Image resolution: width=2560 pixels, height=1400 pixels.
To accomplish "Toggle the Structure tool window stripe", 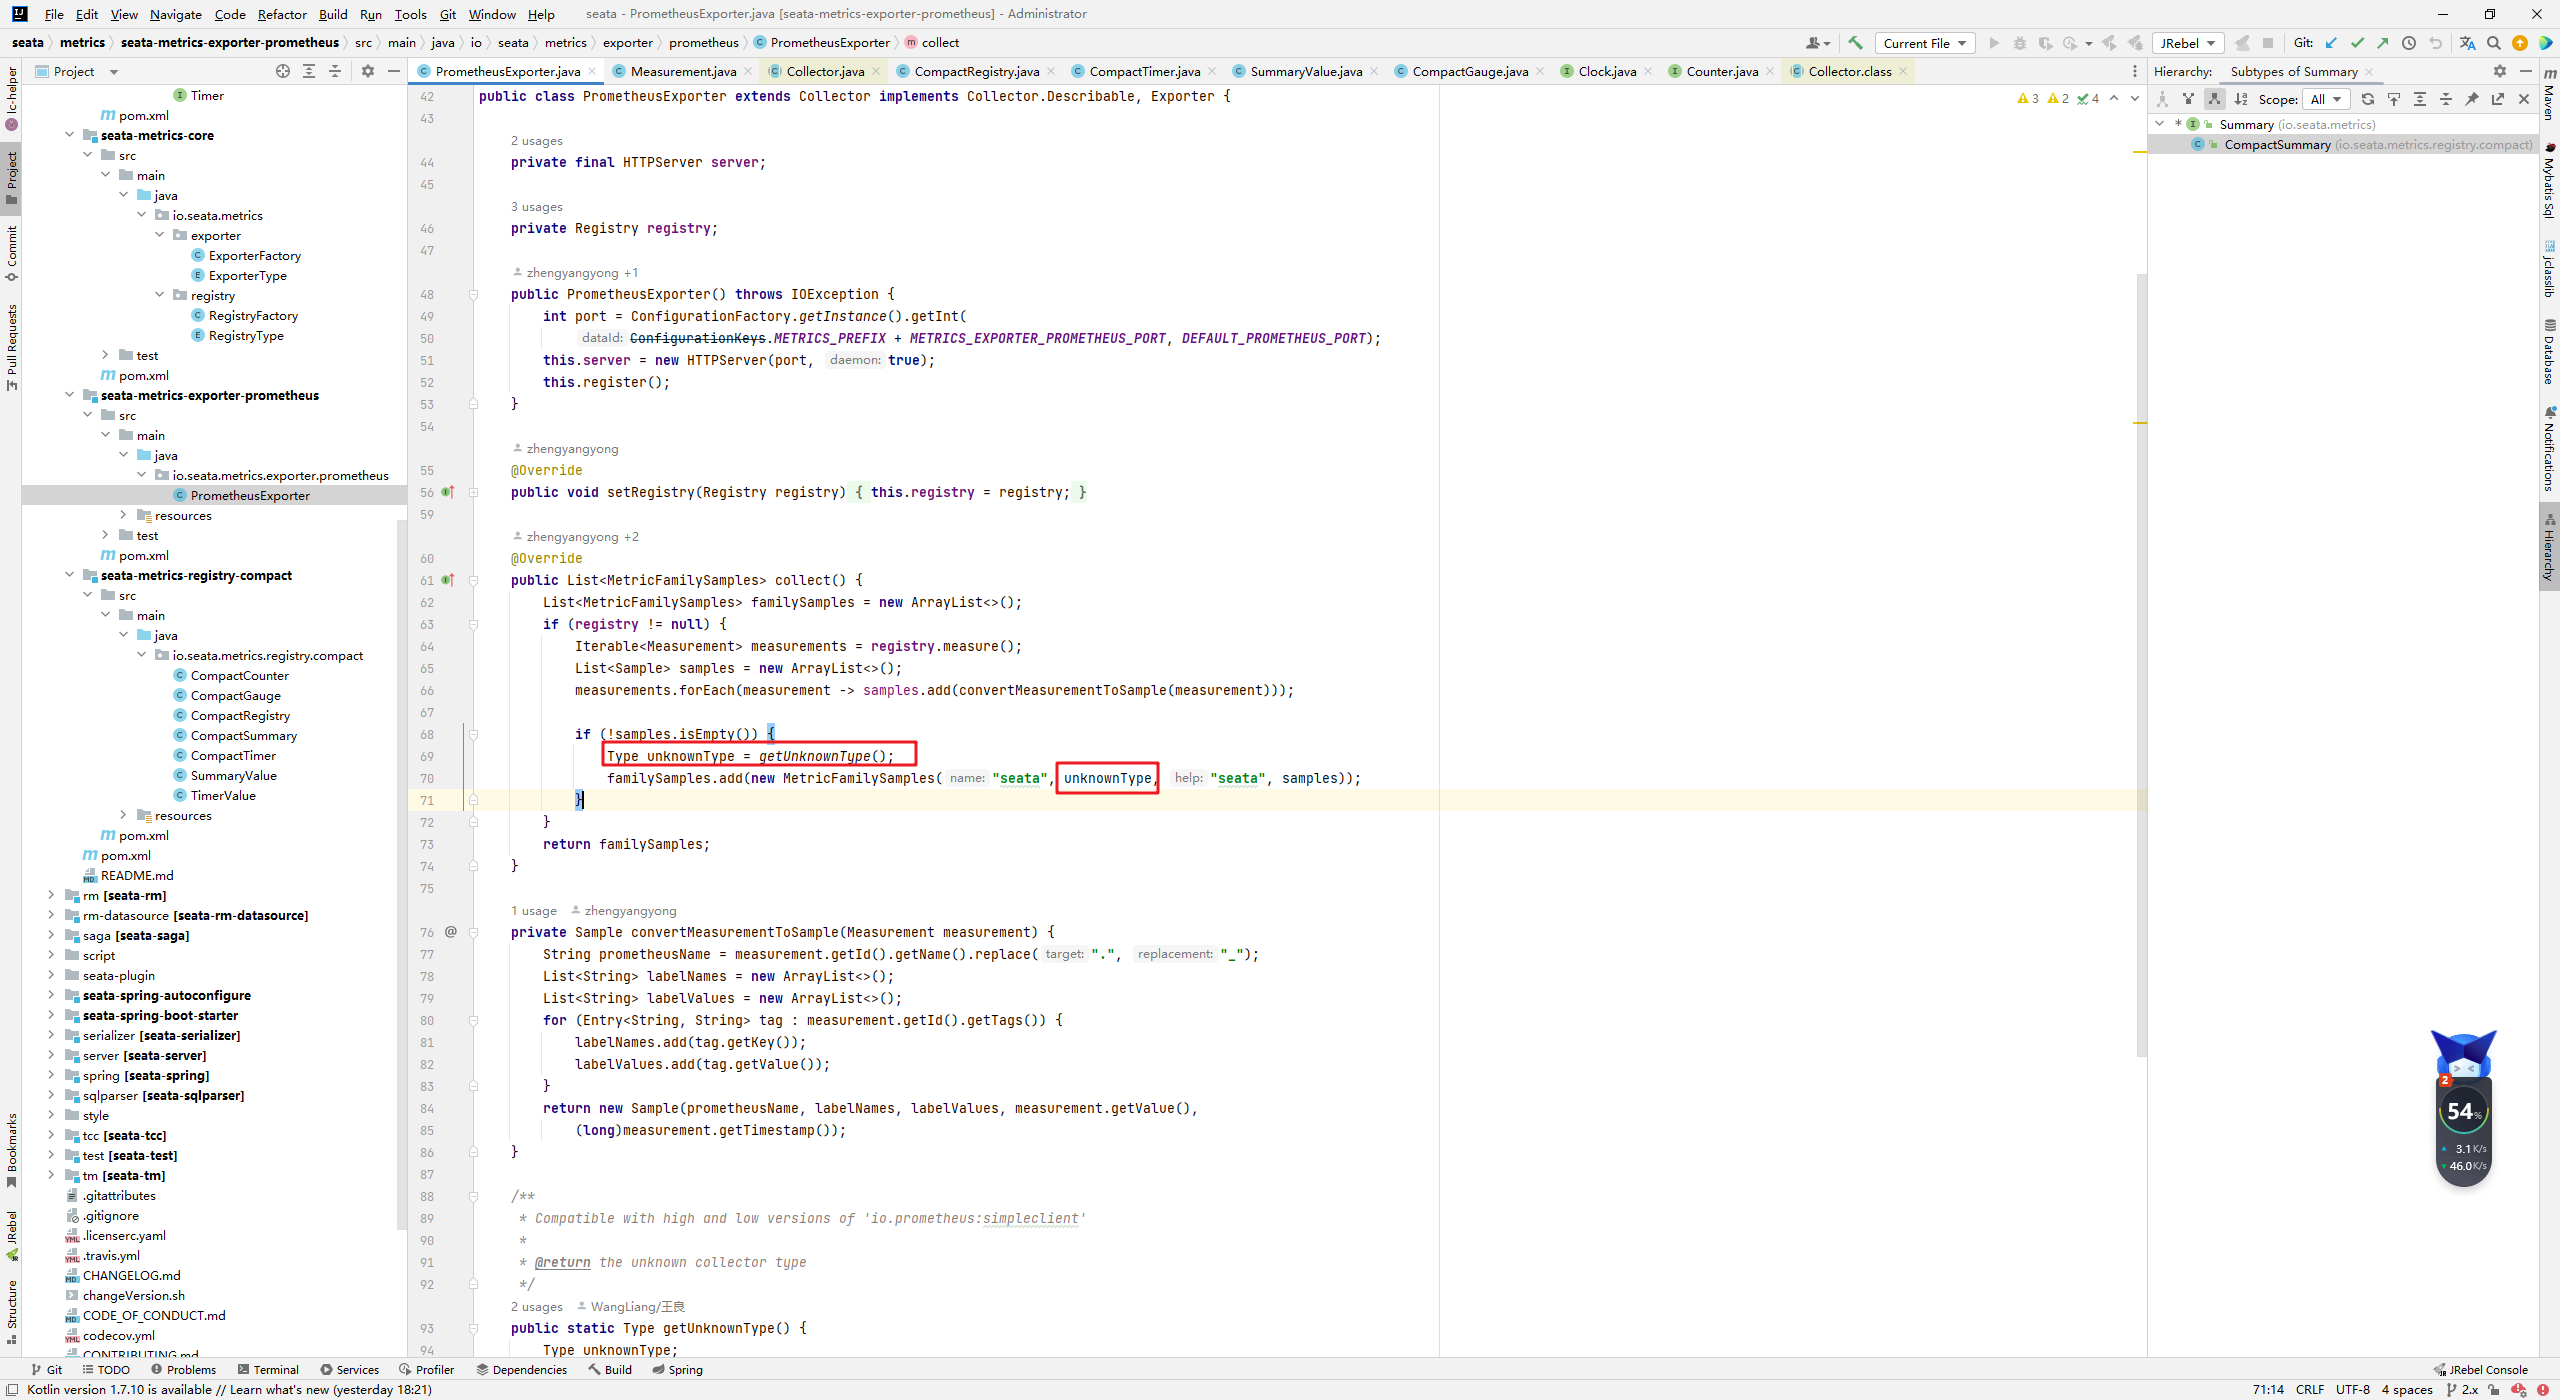I will pyautogui.click(x=11, y=1313).
